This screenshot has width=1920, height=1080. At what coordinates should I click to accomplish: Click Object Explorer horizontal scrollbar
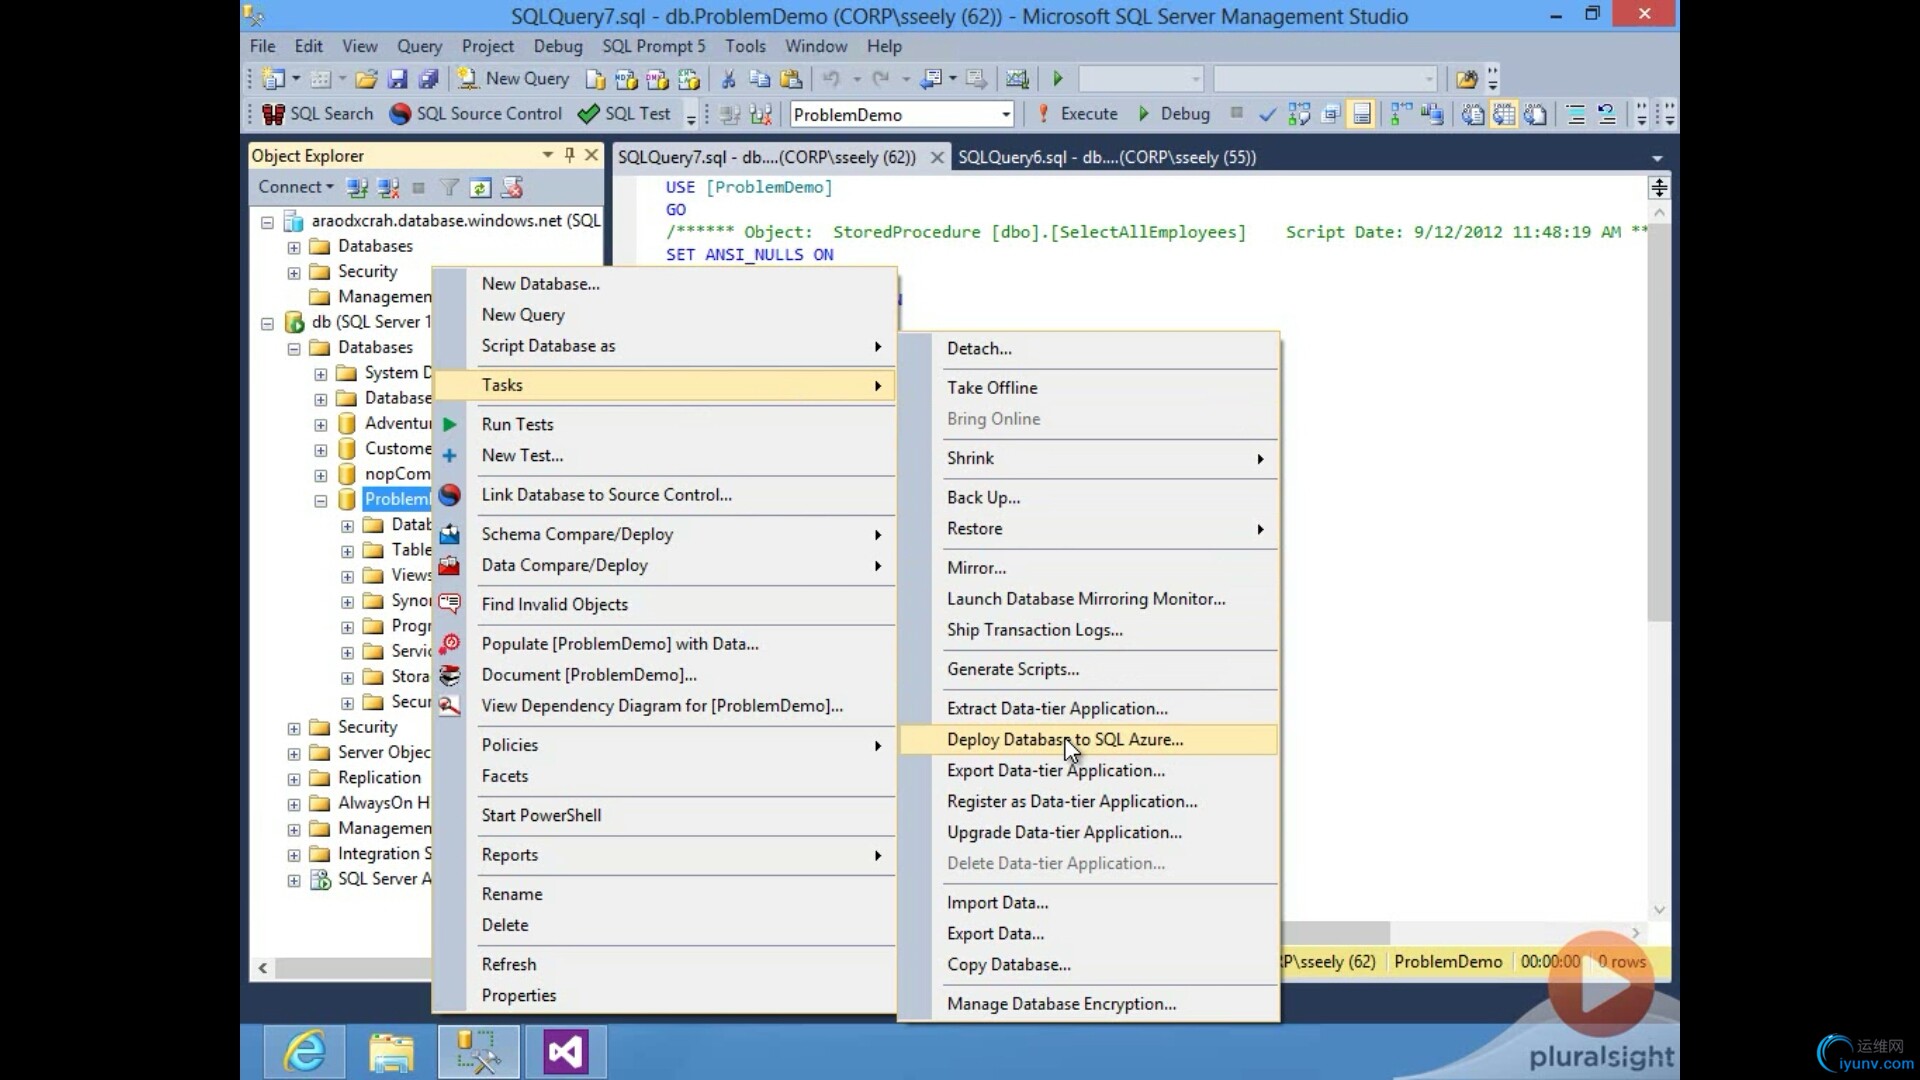pyautogui.click(x=353, y=968)
